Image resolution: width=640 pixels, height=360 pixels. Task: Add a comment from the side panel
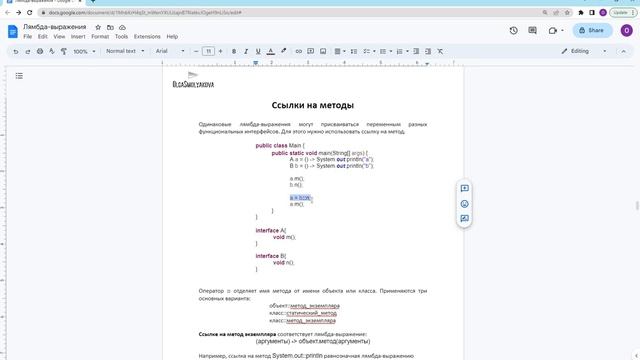[x=464, y=188]
